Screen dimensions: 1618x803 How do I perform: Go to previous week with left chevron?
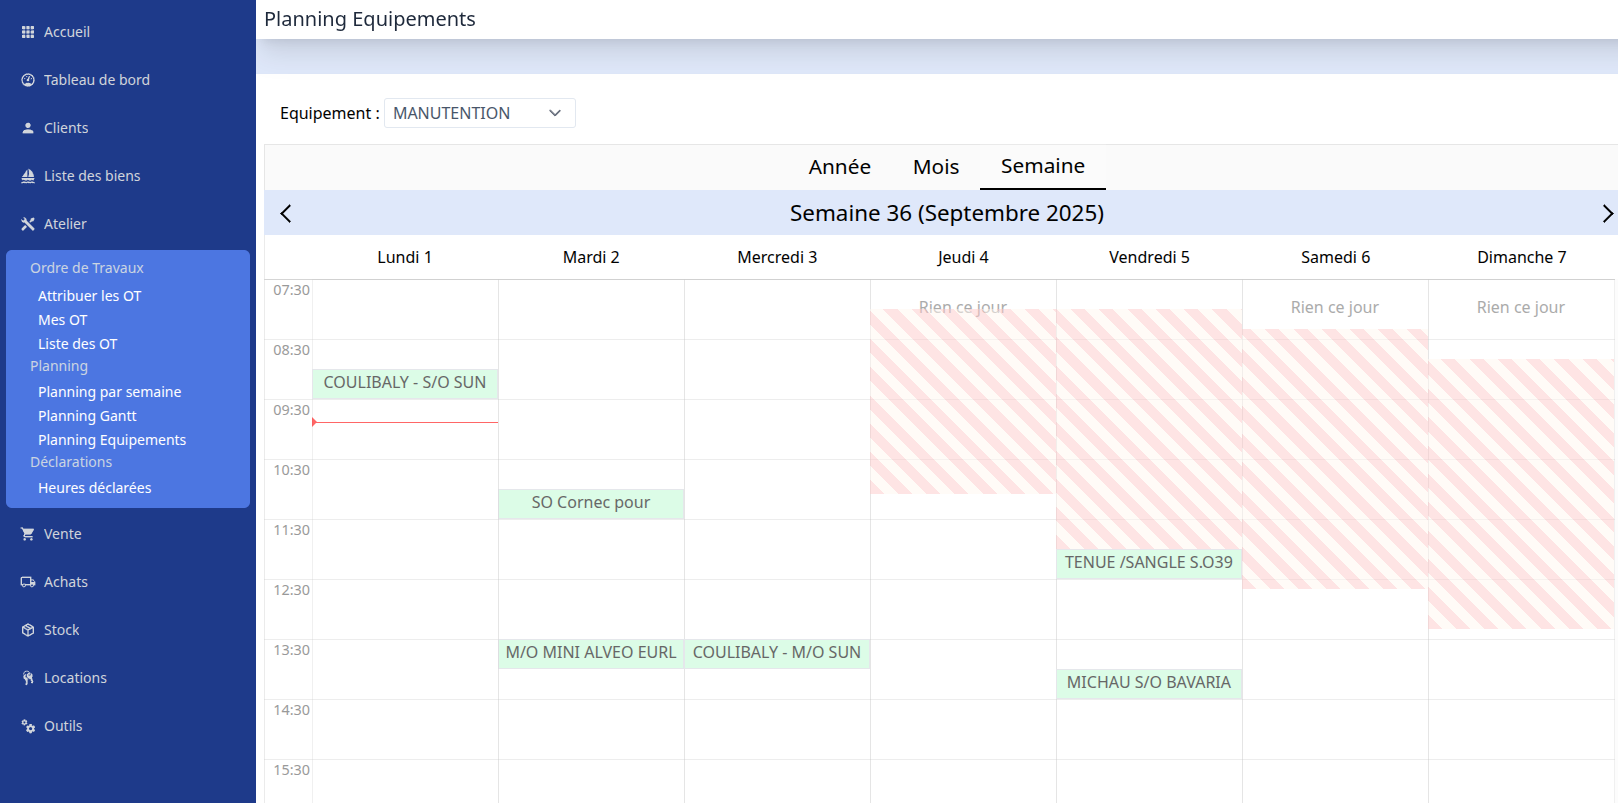[x=286, y=213]
